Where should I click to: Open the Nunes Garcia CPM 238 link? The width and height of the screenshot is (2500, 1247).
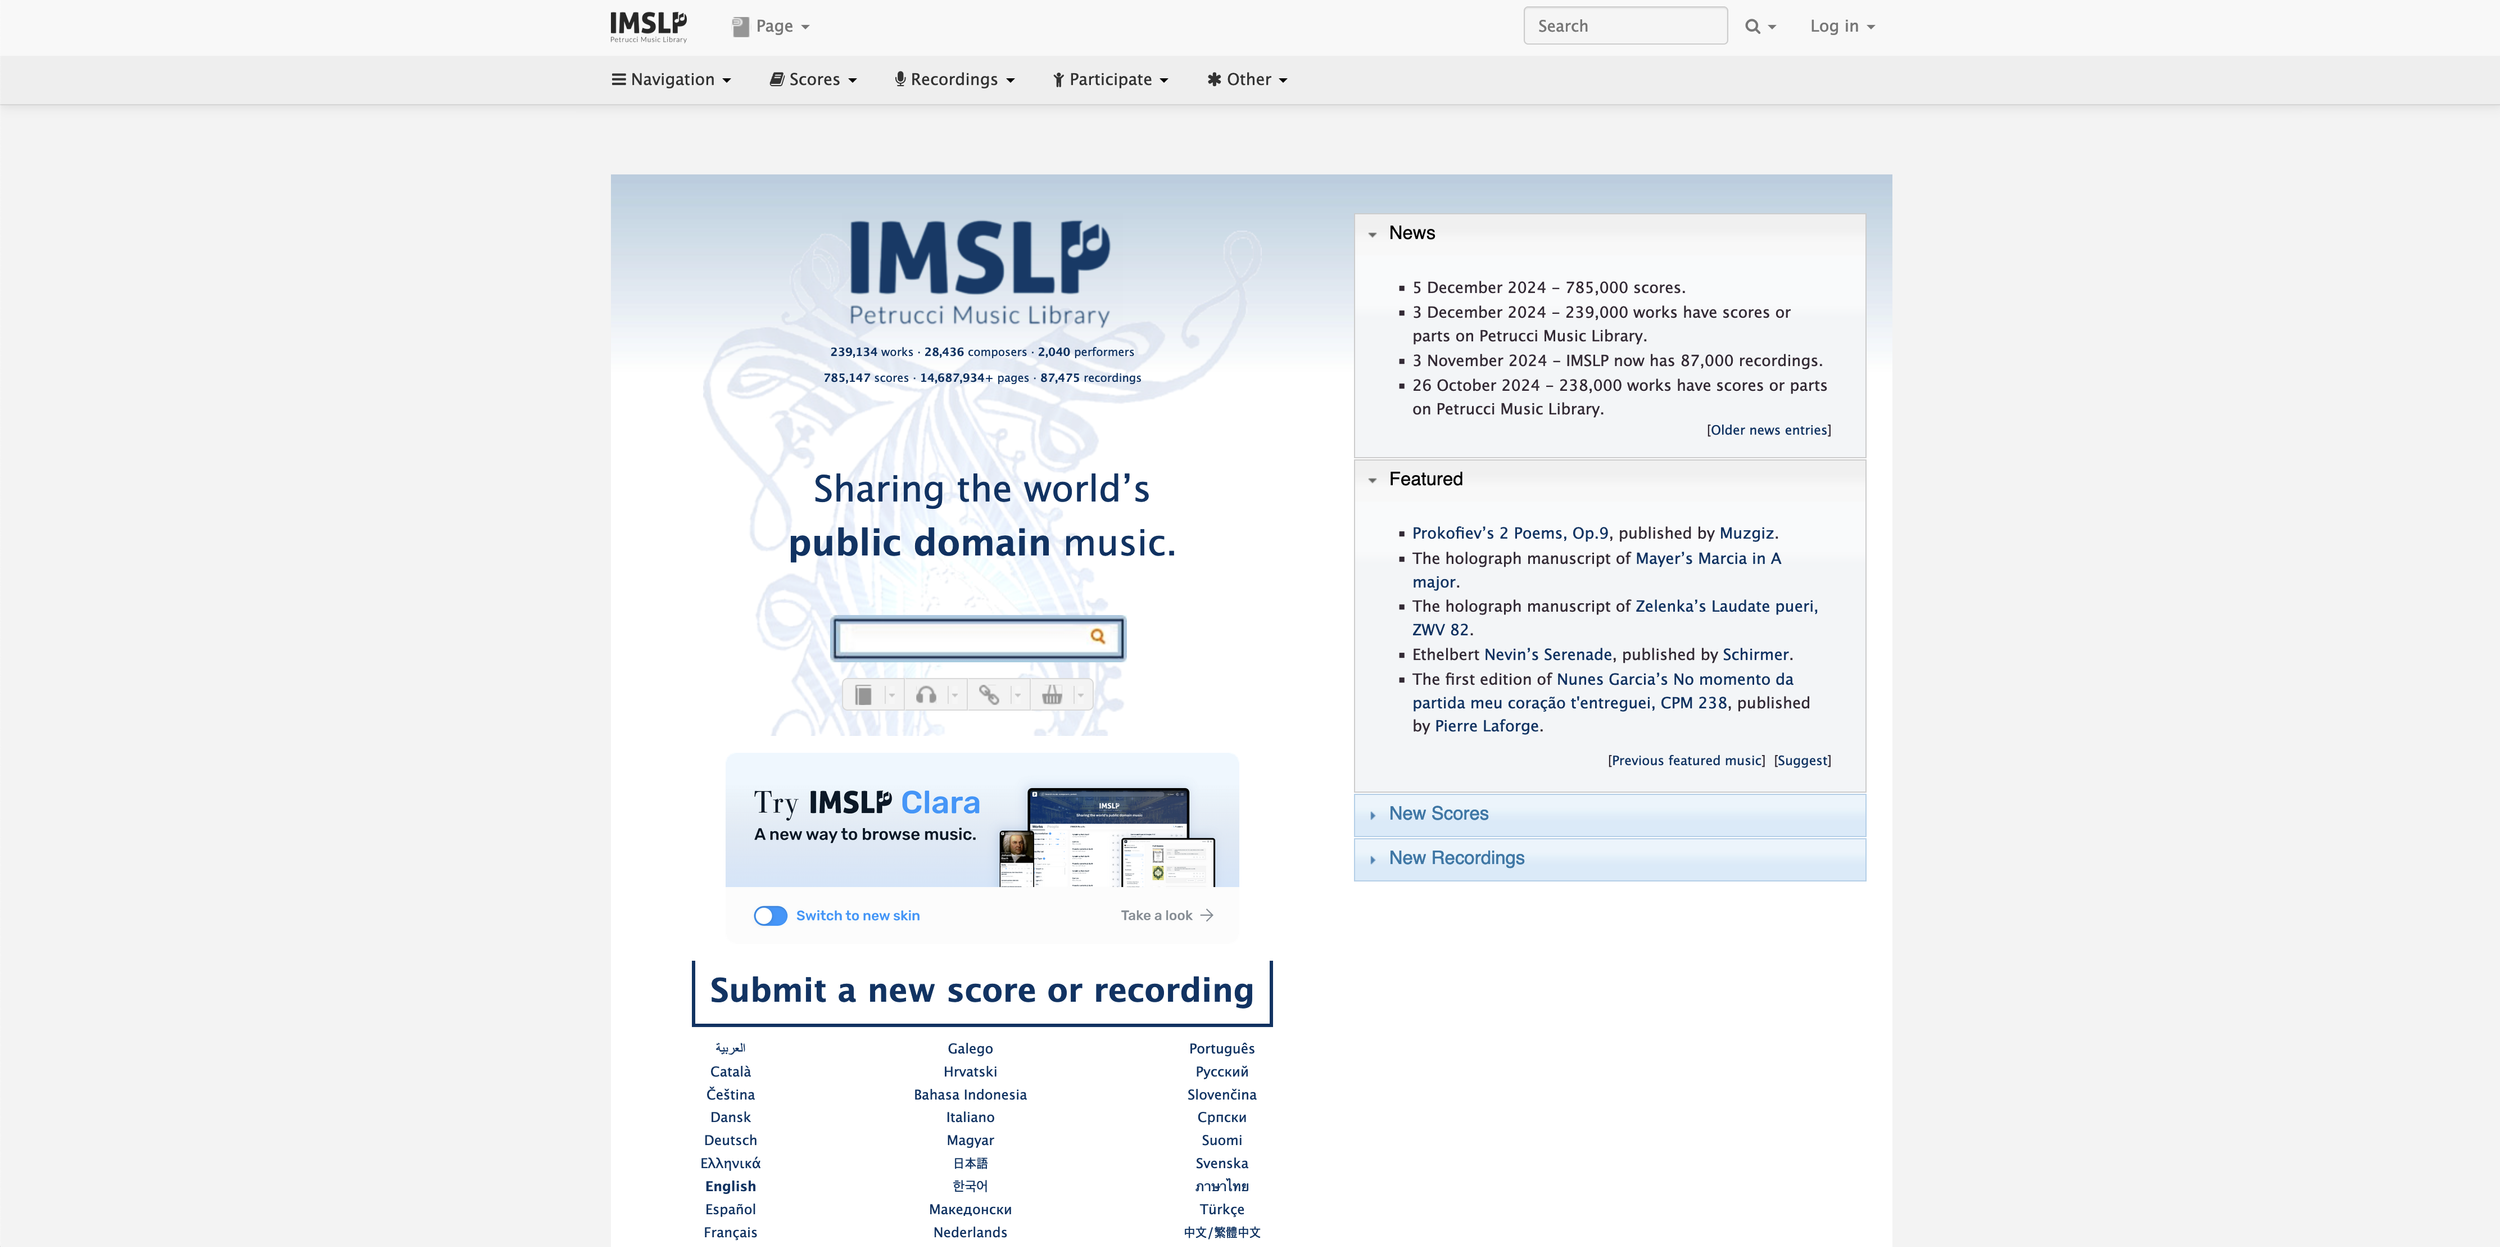1603,691
